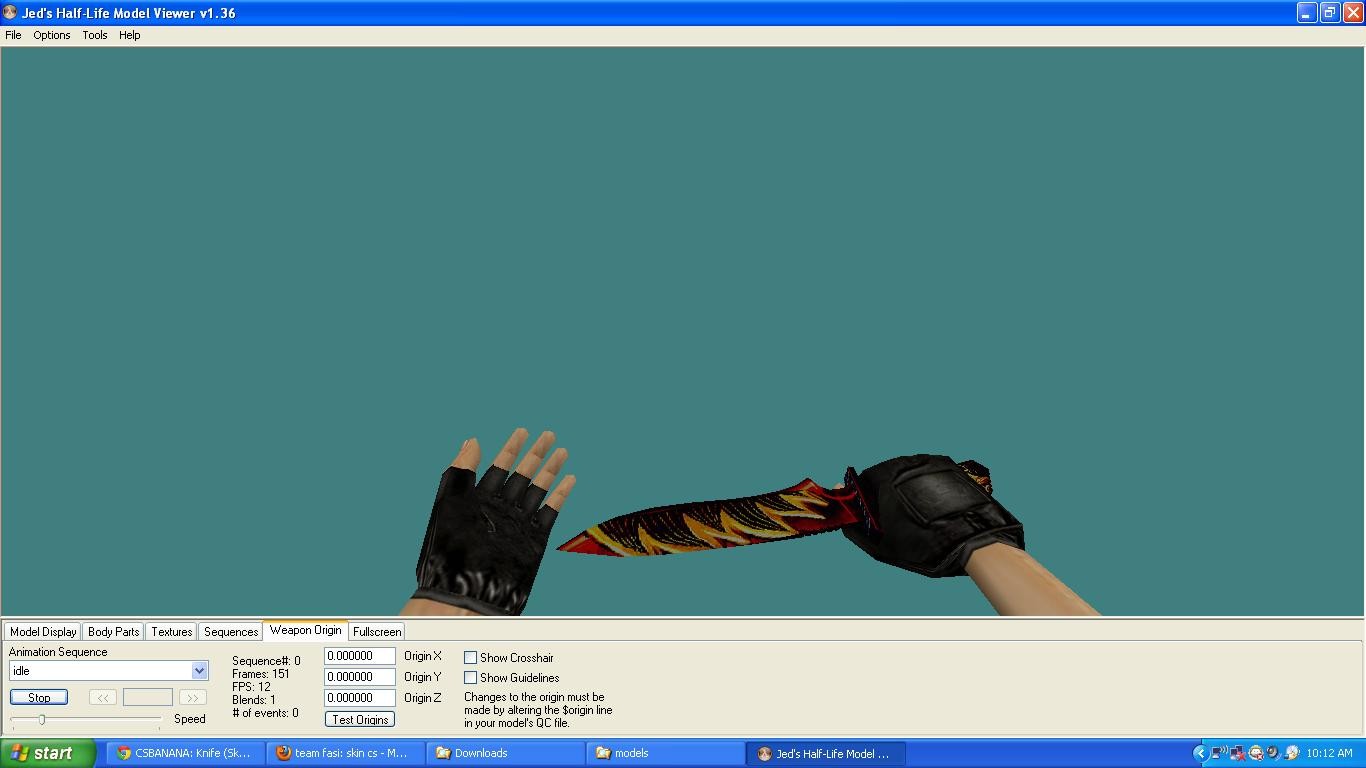This screenshot has height=768, width=1366.
Task: Switch to the CSBANANA Knife Chrome window
Action: click(x=187, y=753)
